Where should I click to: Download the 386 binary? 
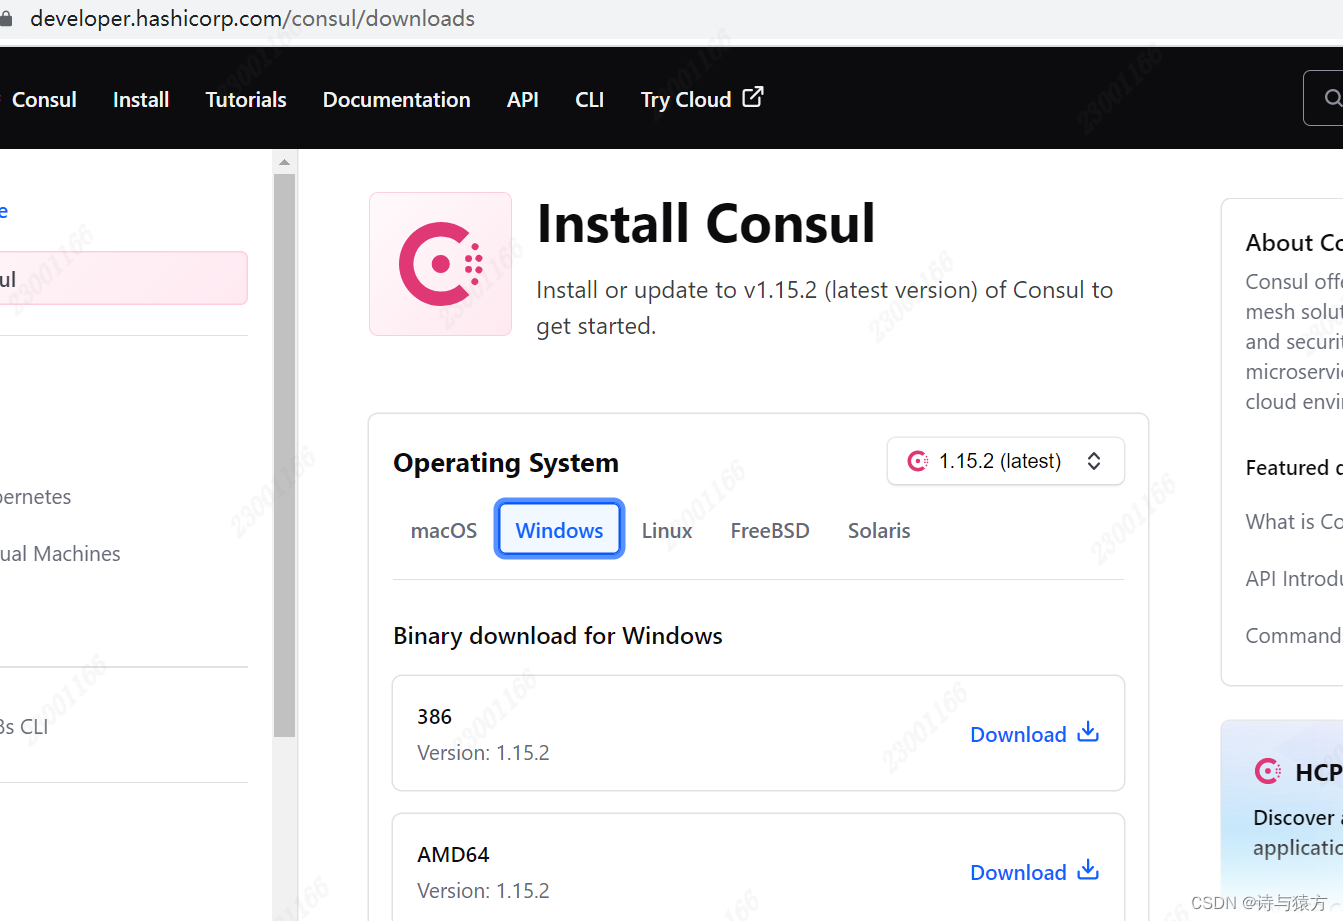[1035, 734]
